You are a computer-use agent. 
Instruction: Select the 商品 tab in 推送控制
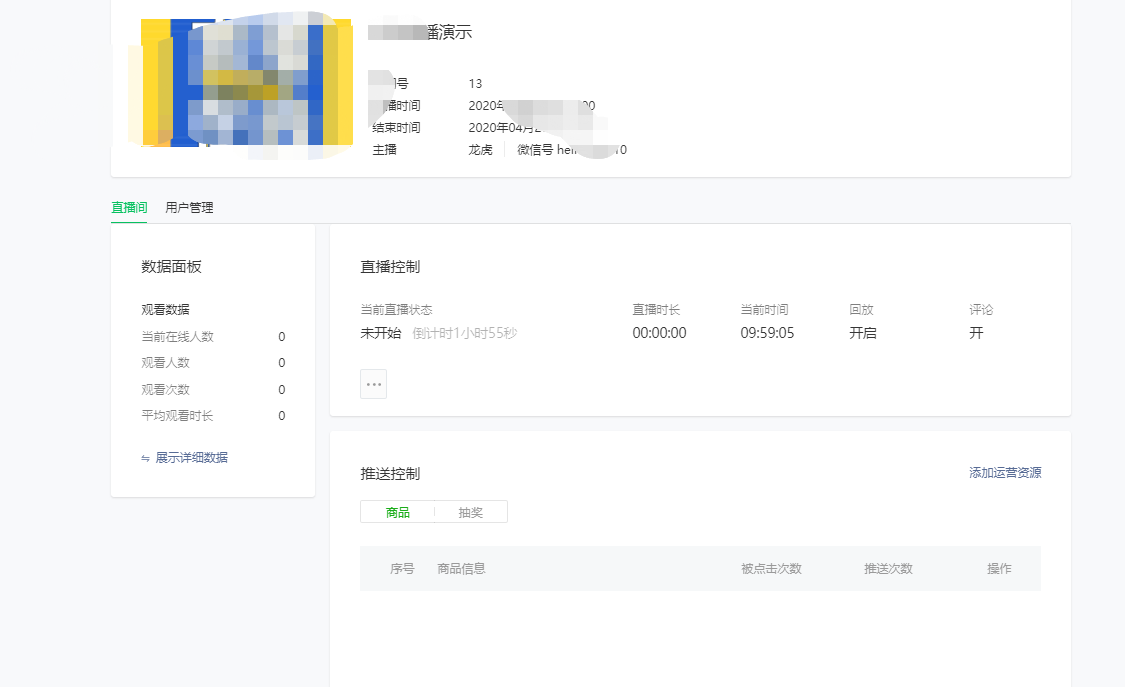(397, 512)
